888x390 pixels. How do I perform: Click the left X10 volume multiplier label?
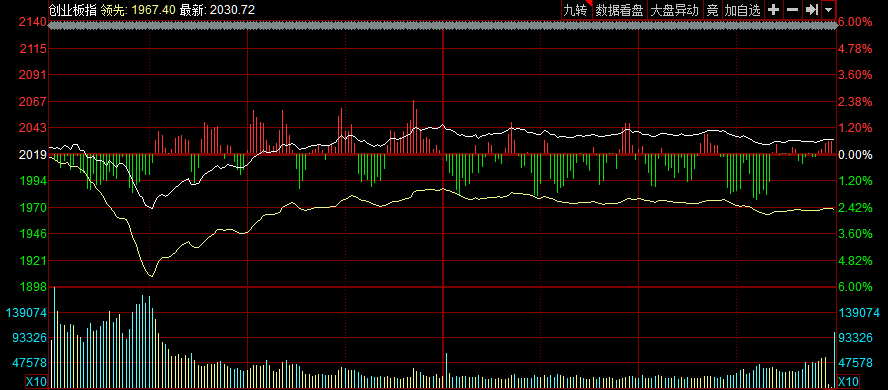click(x=36, y=381)
